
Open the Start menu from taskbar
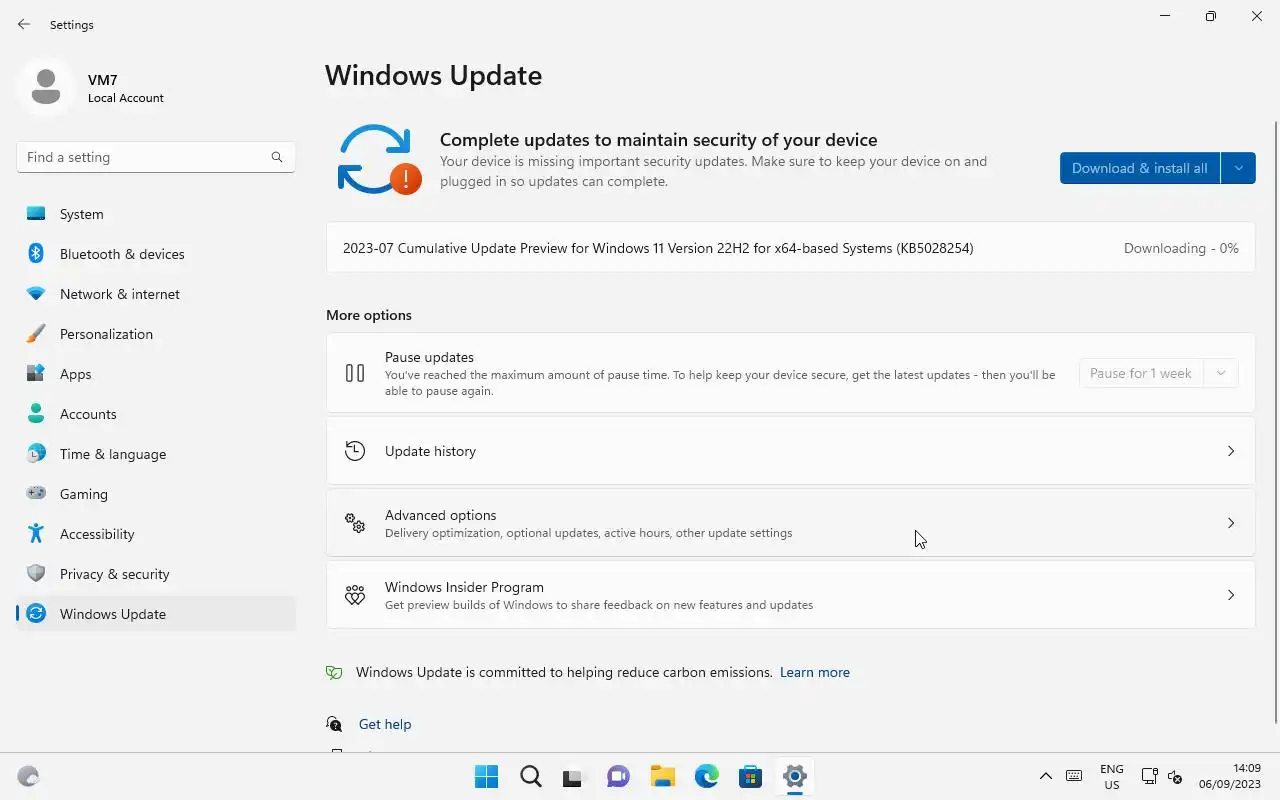(487, 776)
